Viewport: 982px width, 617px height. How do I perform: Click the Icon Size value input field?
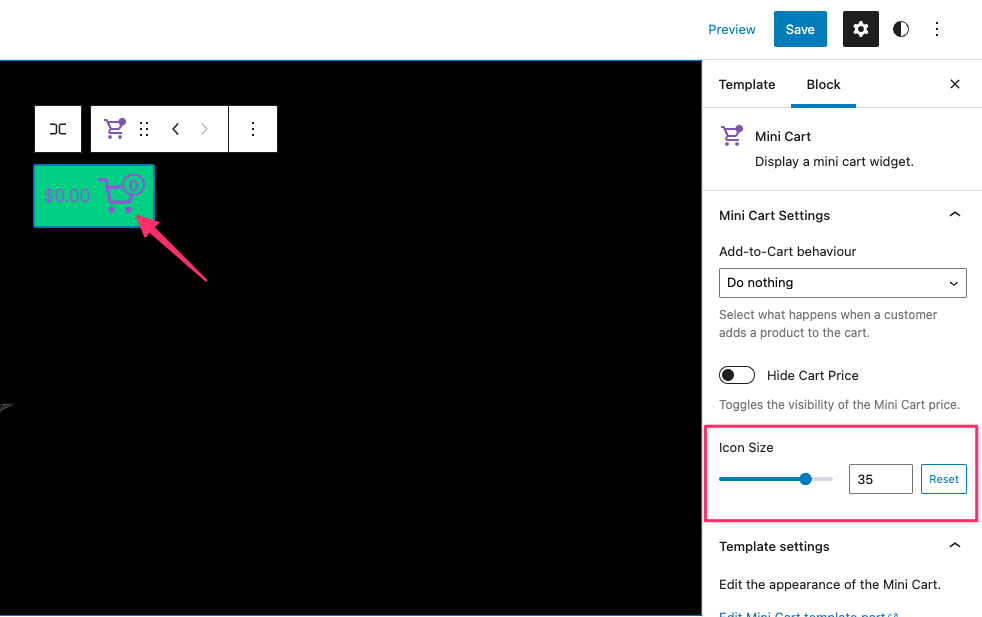(x=879, y=479)
